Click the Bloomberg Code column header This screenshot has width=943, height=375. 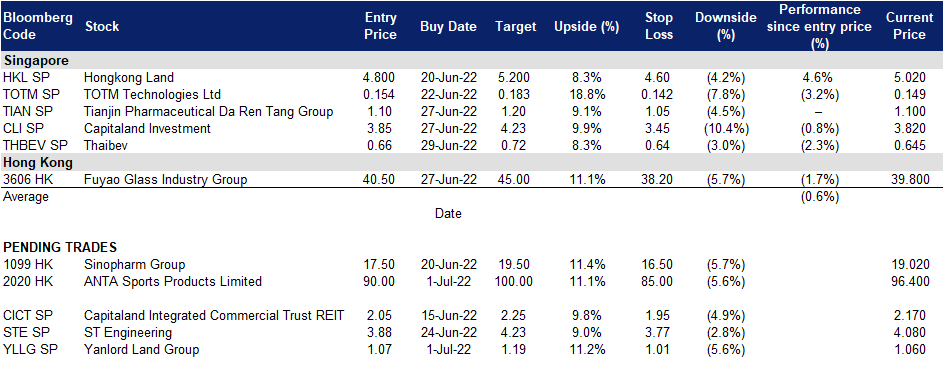pos(37,26)
